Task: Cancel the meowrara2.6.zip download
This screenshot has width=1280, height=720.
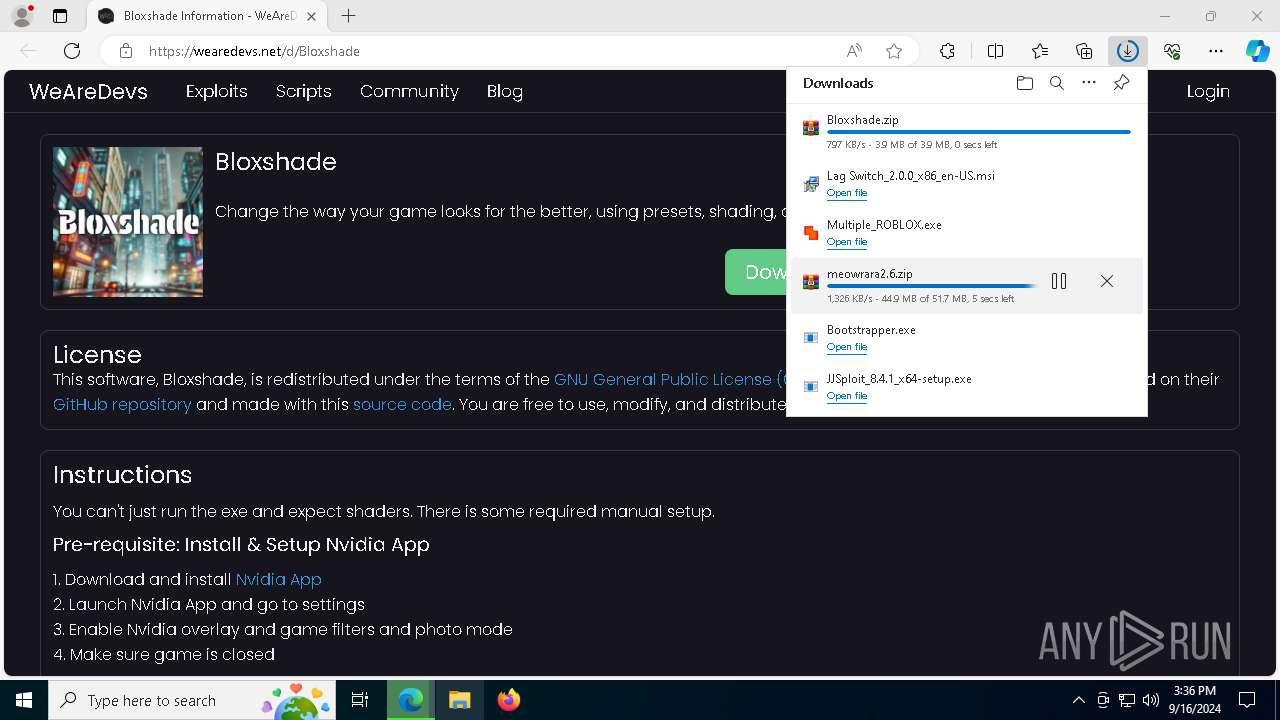Action: click(1107, 282)
